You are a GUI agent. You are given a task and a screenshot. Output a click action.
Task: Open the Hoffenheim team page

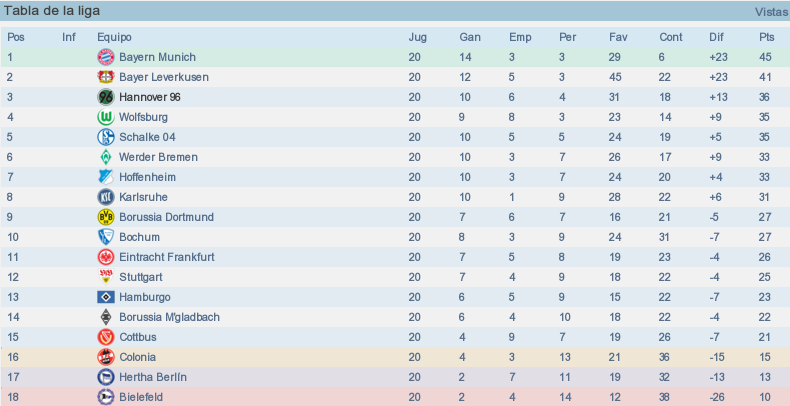click(x=147, y=177)
